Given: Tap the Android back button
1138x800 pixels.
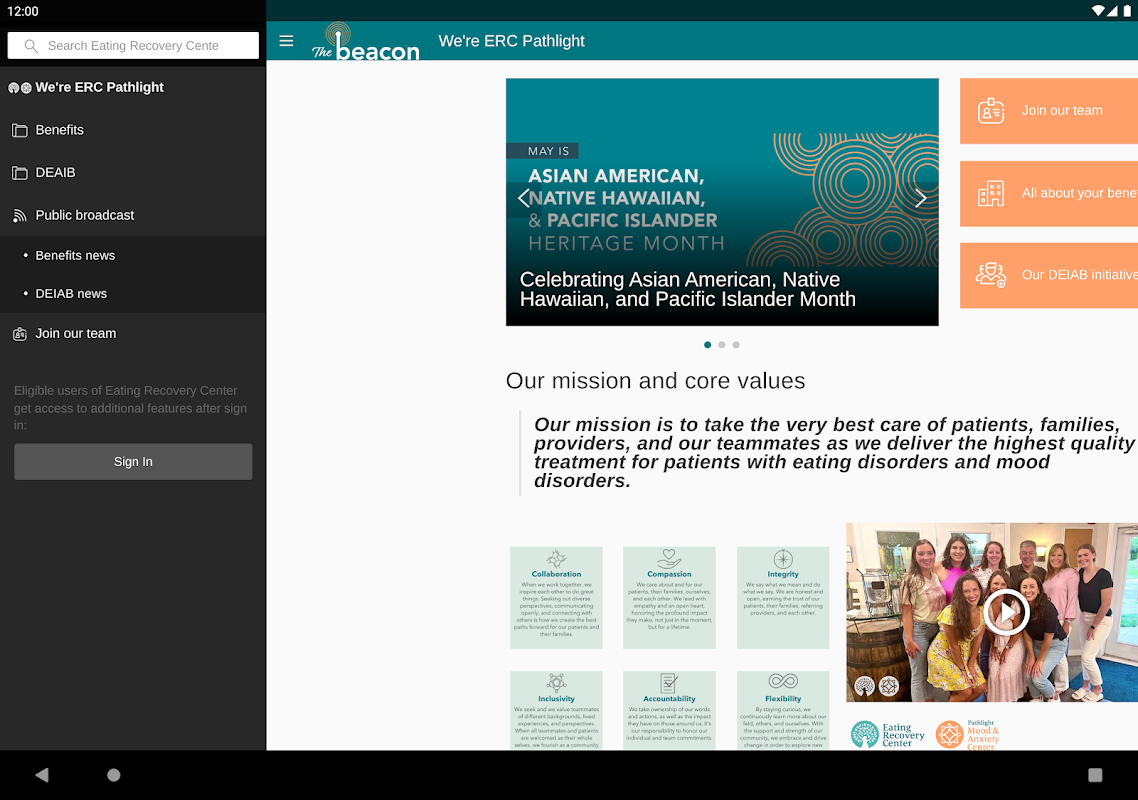Looking at the screenshot, I should coord(42,775).
